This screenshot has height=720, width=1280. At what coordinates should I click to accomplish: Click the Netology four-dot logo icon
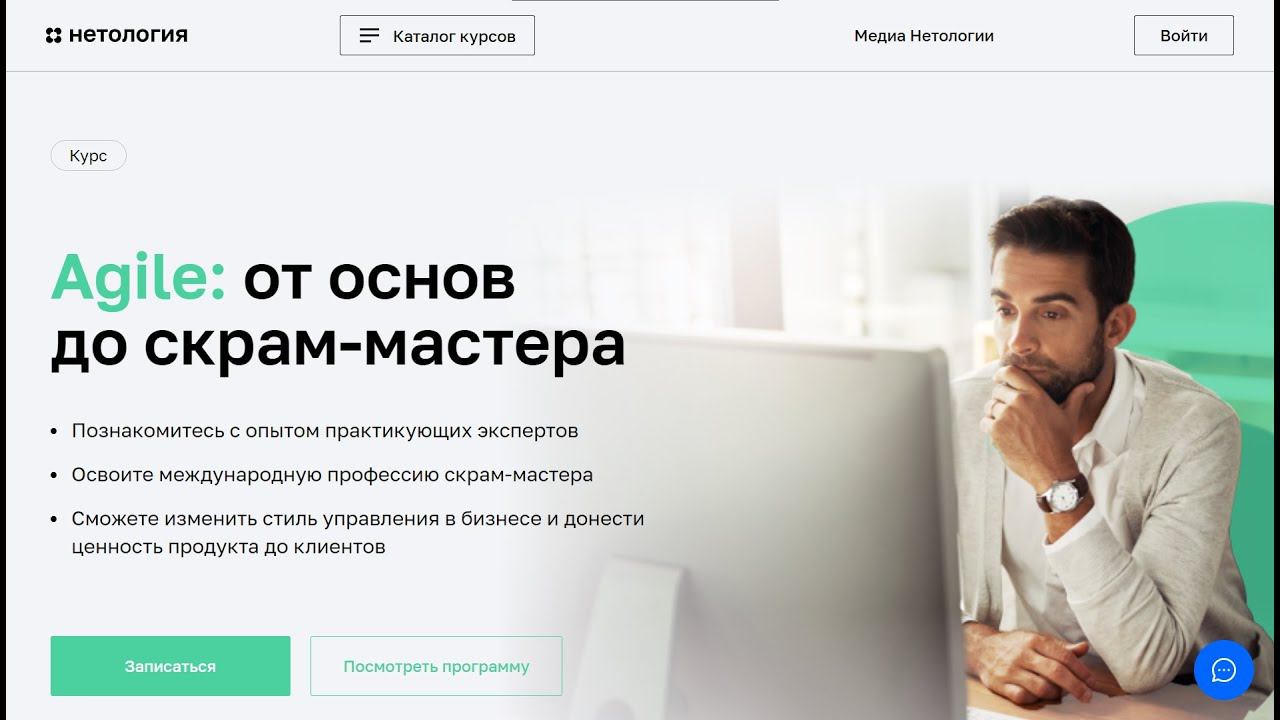point(54,36)
